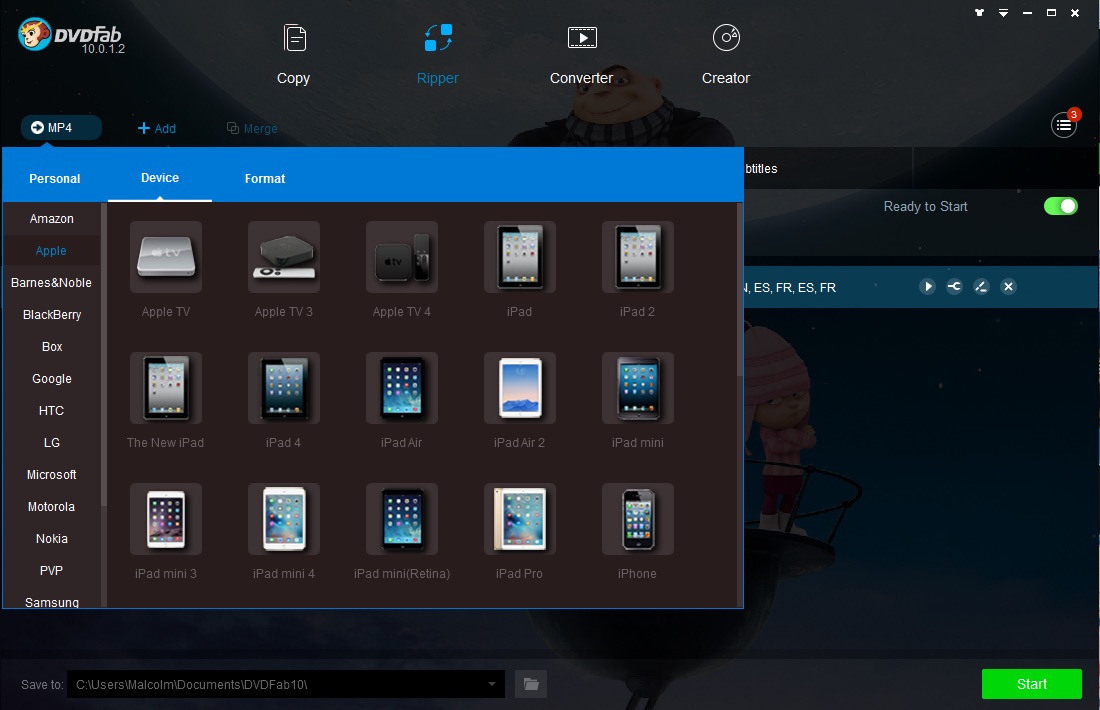Image resolution: width=1100 pixels, height=710 pixels.
Task: Select LG in the brand list
Action: tap(52, 443)
